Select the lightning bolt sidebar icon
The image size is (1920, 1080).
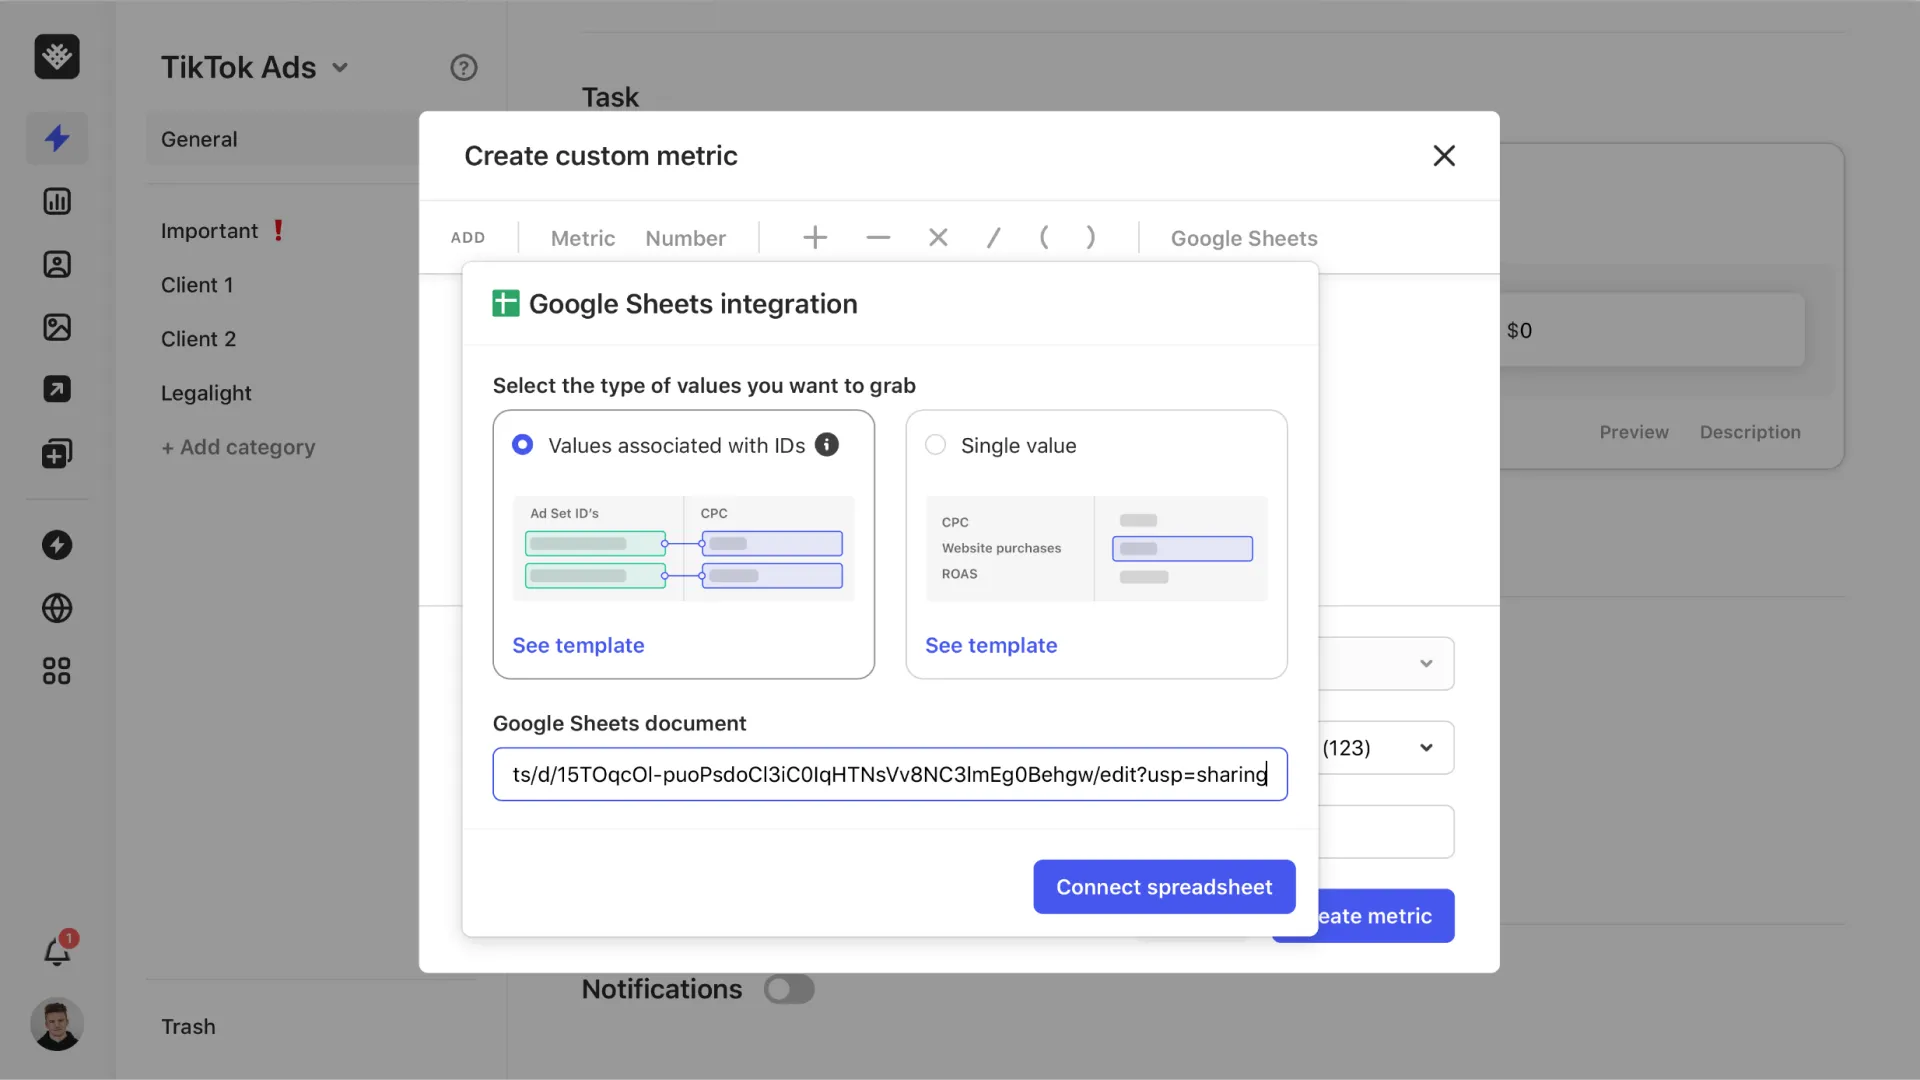tap(57, 138)
